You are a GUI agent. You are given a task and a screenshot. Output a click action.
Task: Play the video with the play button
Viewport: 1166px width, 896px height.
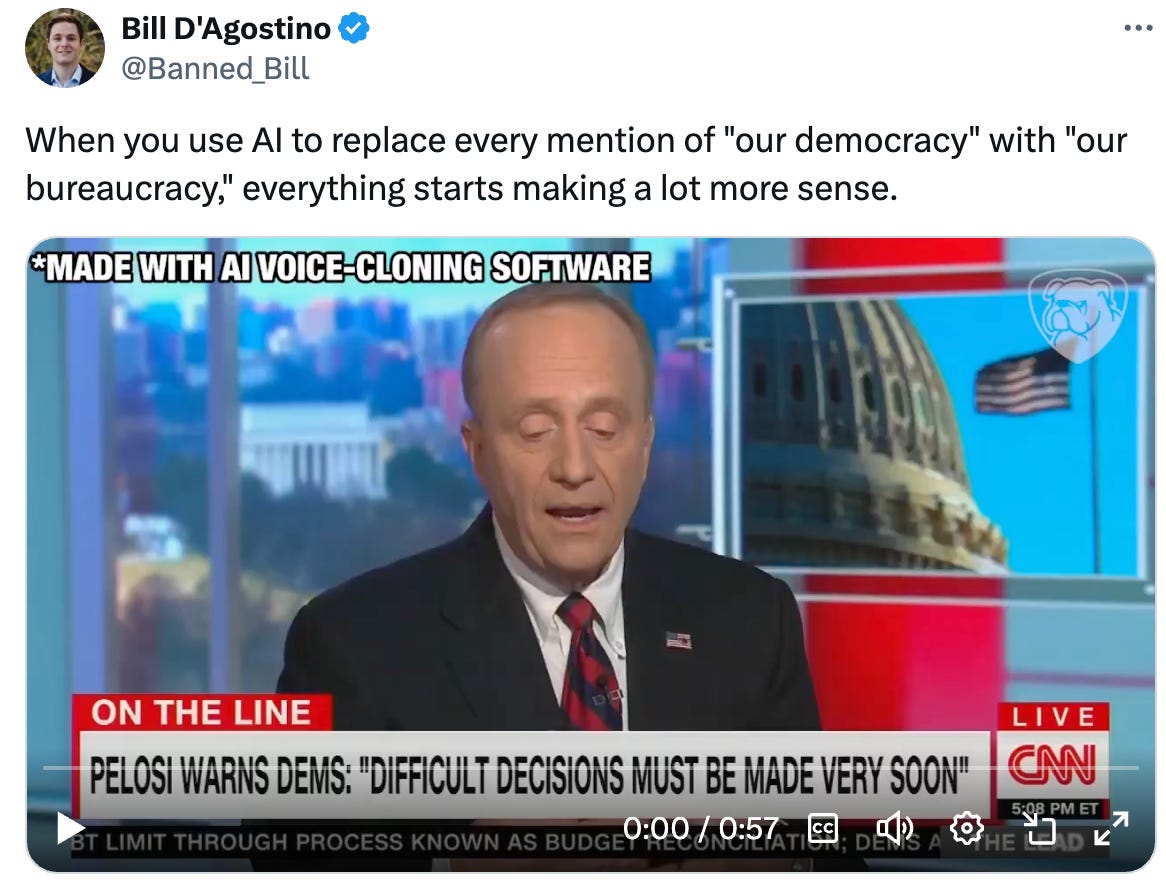click(71, 828)
